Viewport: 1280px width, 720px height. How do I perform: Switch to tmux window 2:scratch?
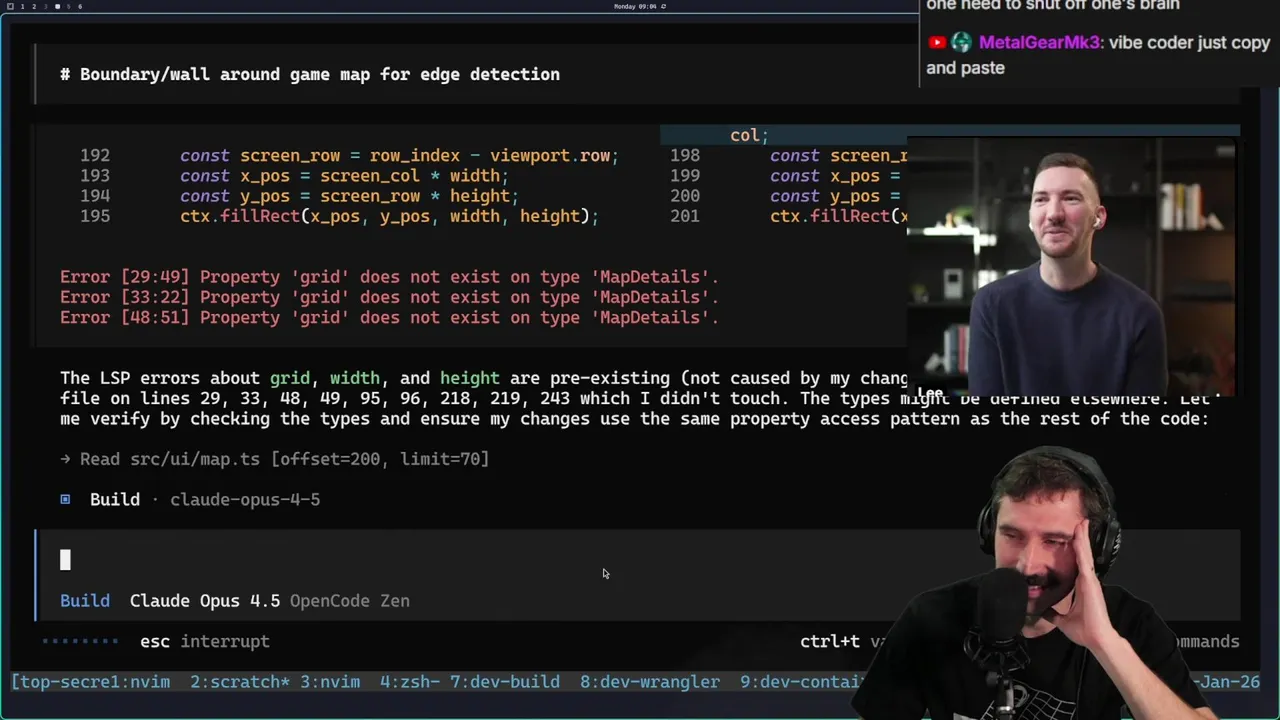(240, 682)
